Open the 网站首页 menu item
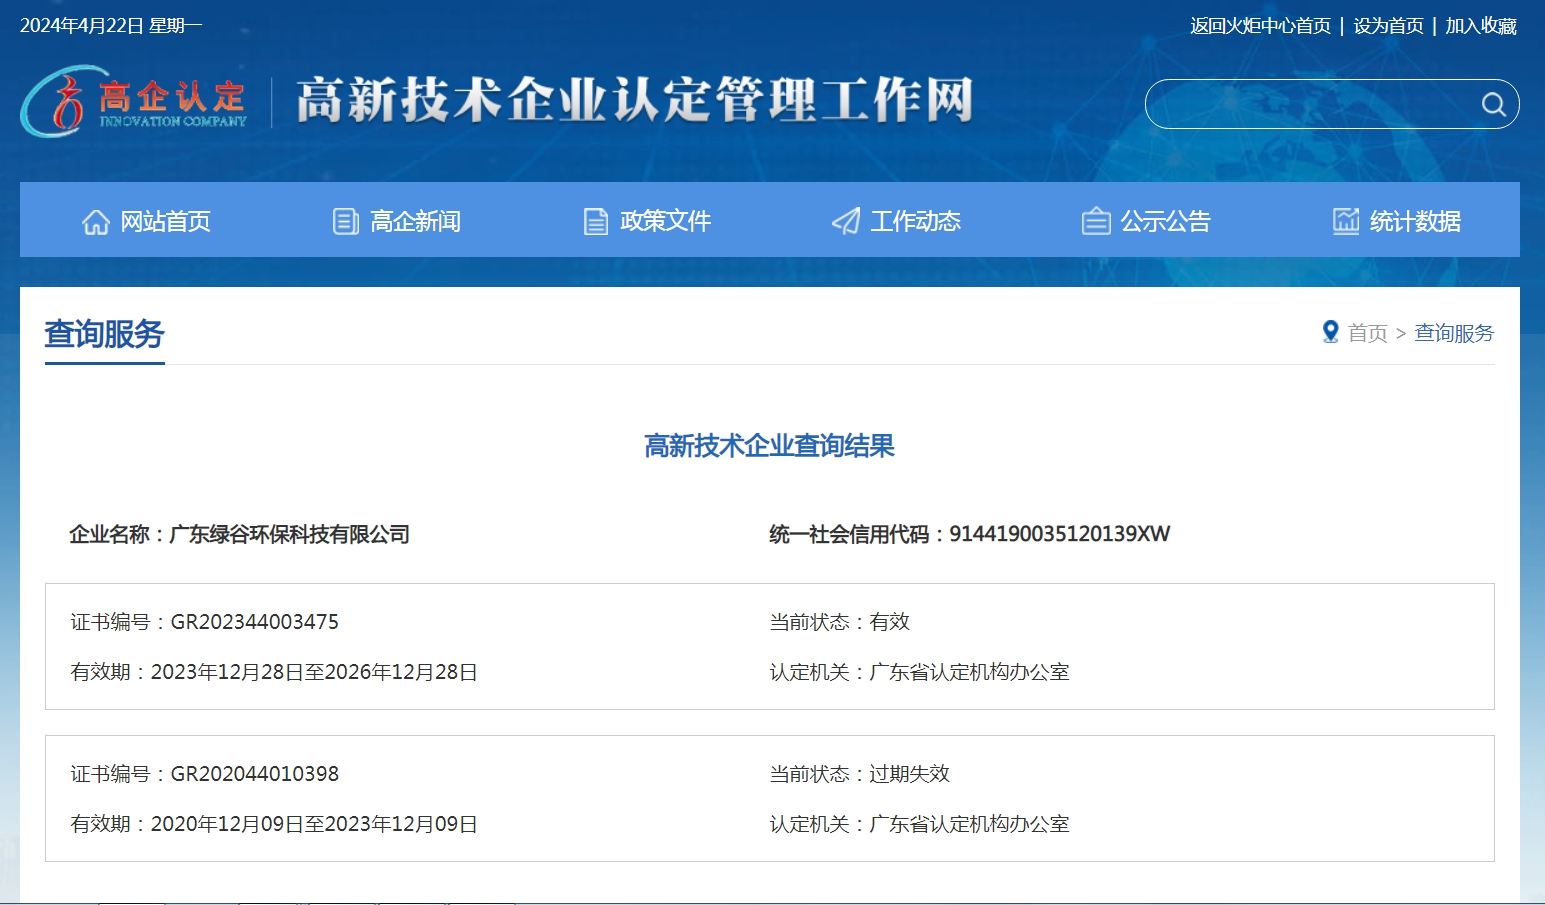 tap(146, 221)
